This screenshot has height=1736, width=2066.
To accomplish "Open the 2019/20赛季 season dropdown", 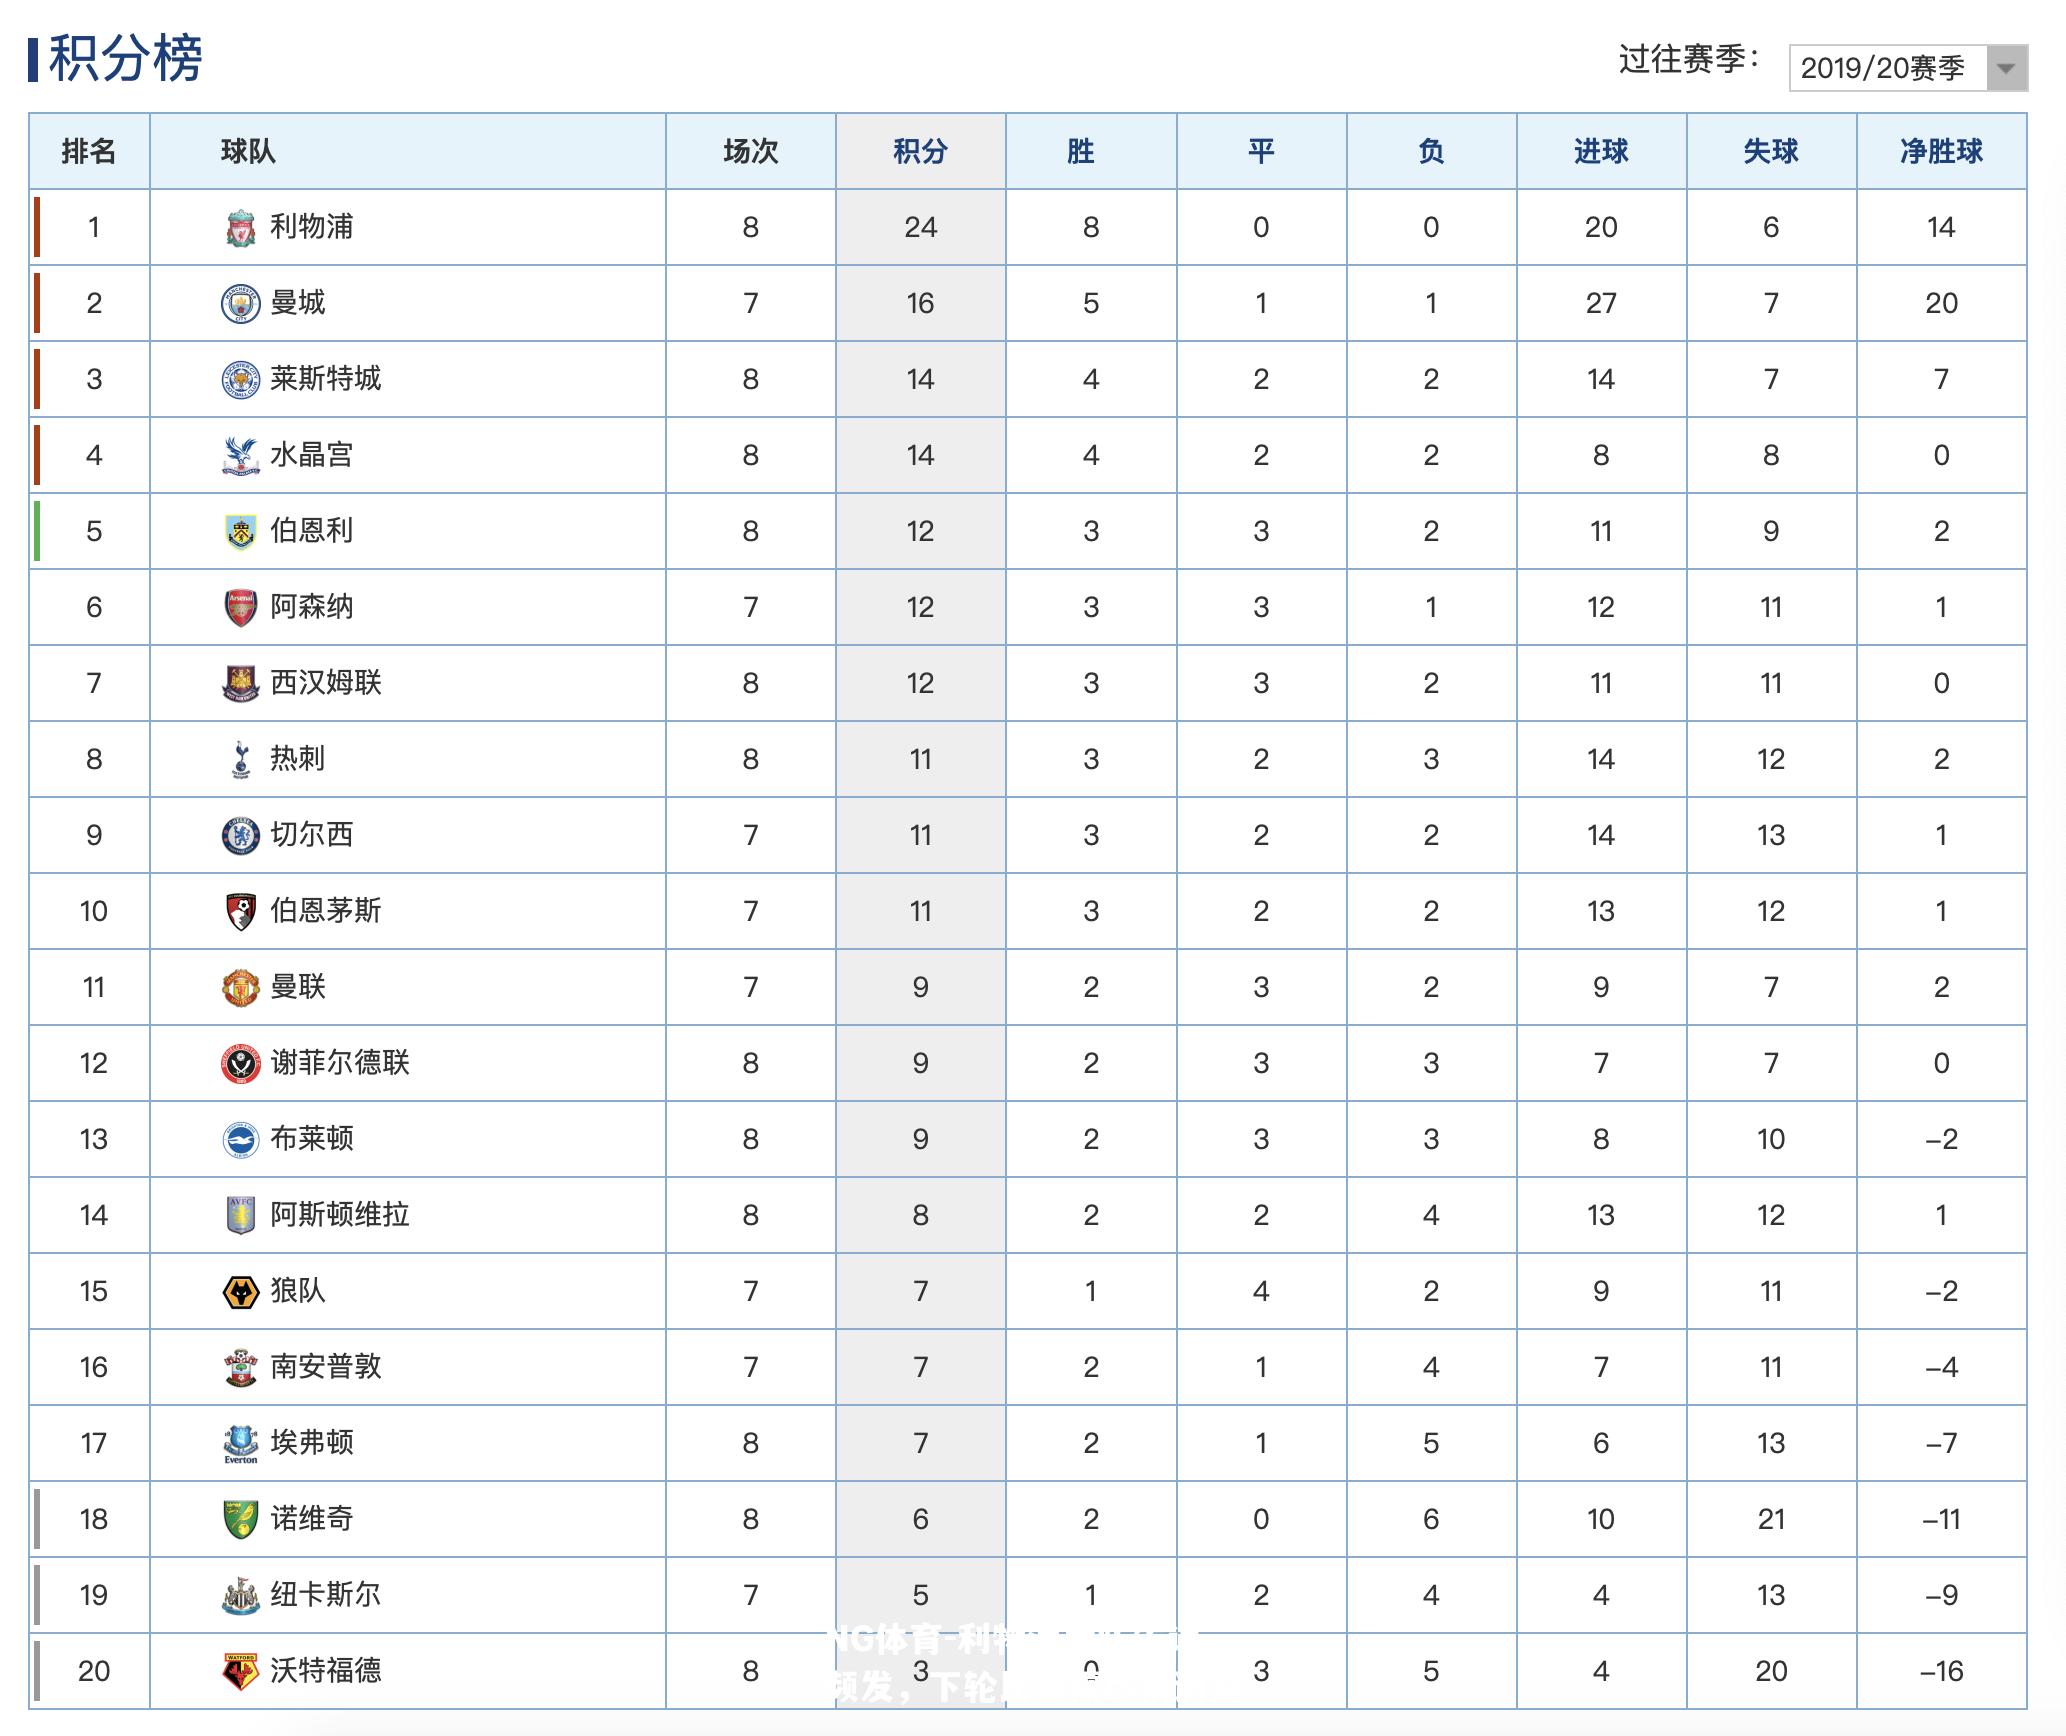I will pyautogui.click(x=1908, y=68).
